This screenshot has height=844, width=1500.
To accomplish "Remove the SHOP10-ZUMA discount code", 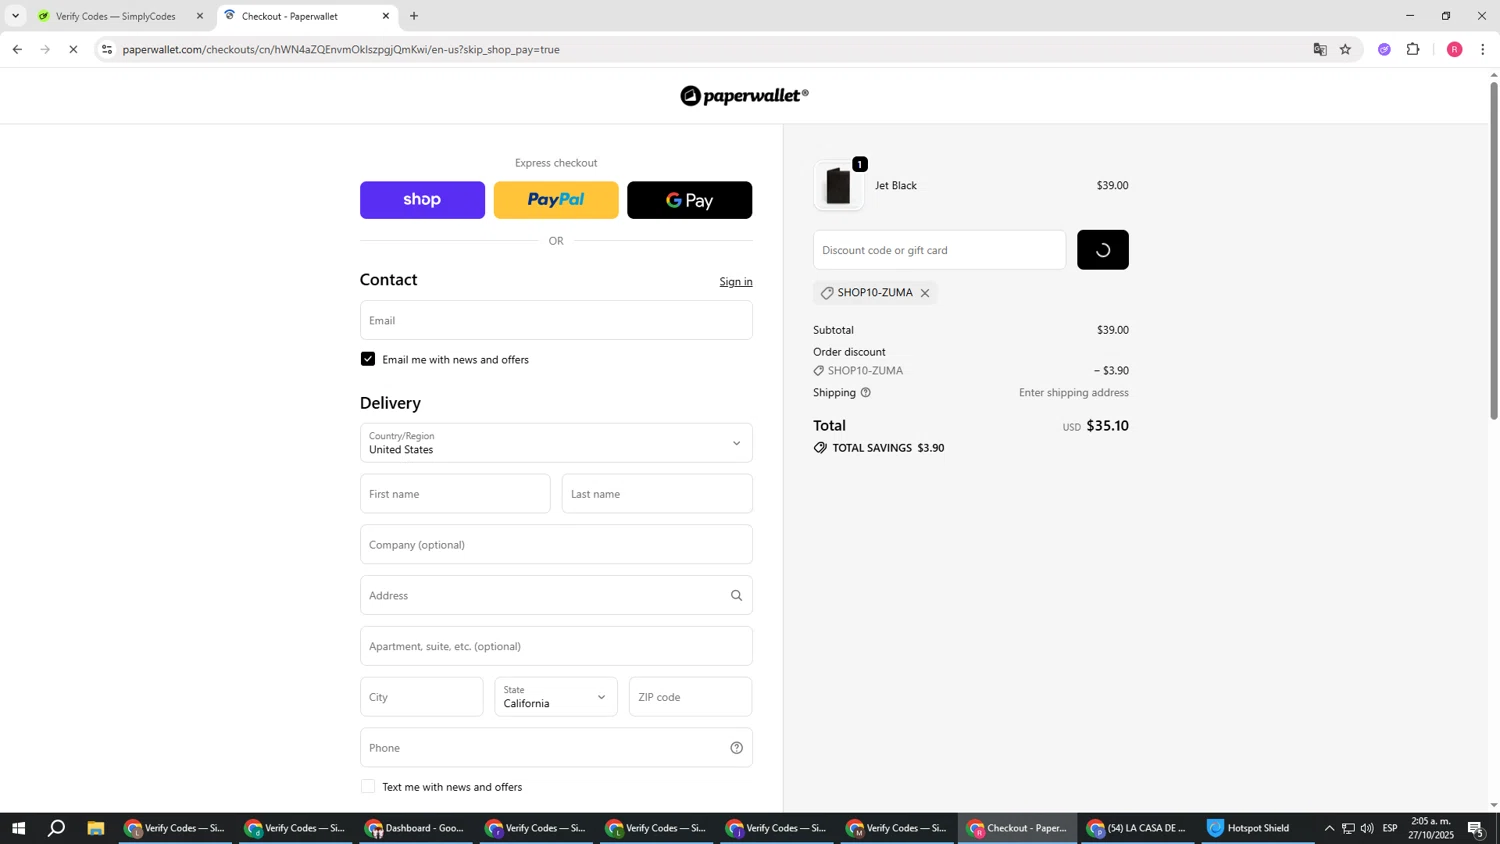I will pos(925,294).
